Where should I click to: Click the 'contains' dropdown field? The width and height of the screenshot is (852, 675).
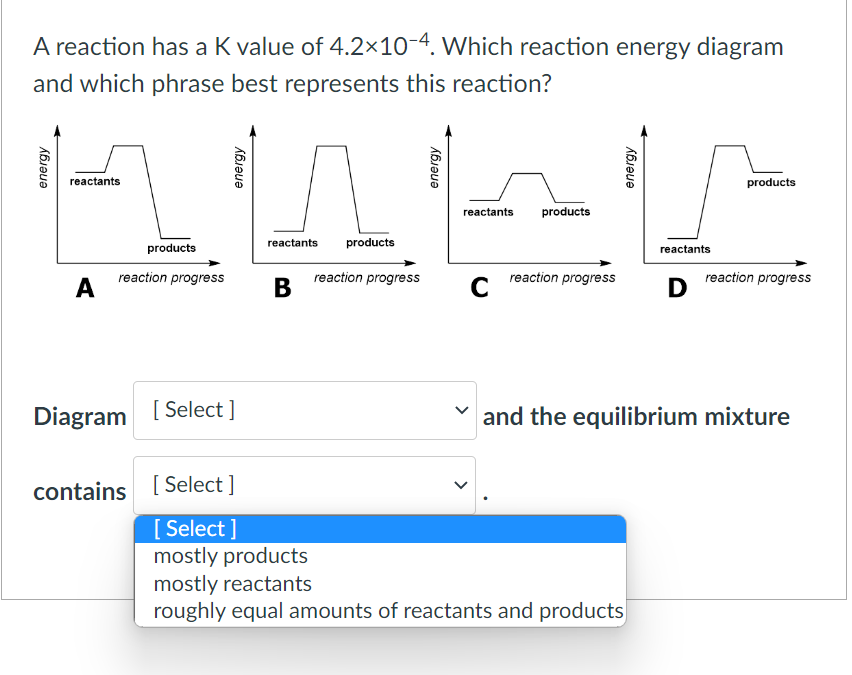(x=304, y=485)
